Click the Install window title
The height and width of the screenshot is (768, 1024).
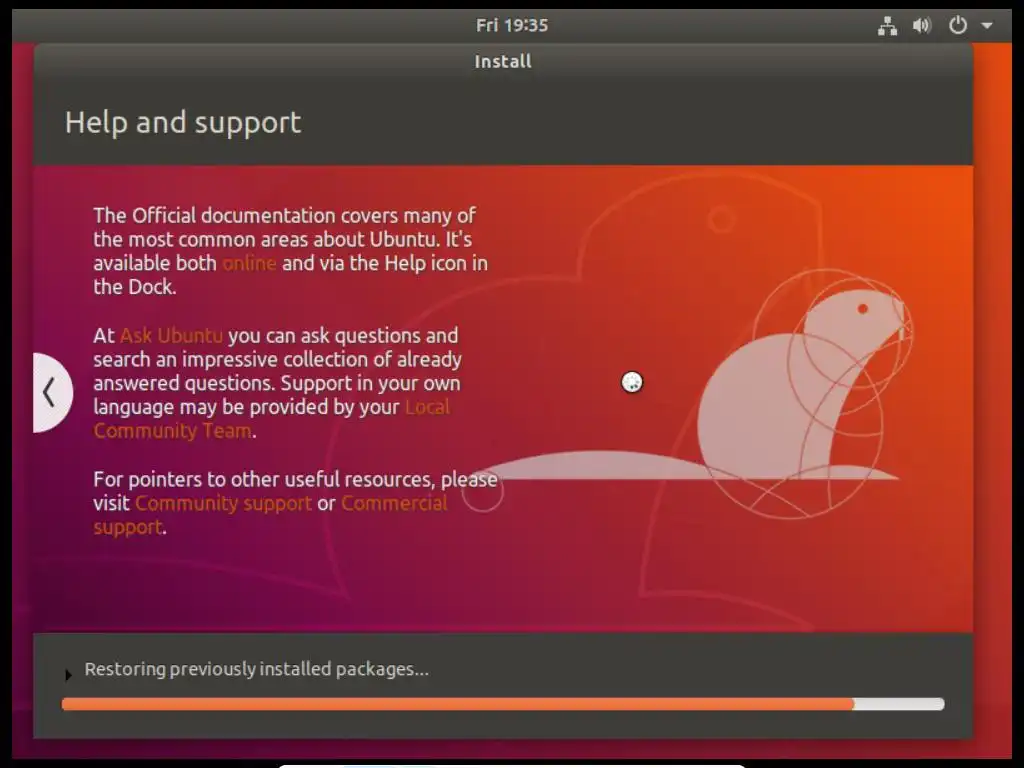(x=503, y=61)
